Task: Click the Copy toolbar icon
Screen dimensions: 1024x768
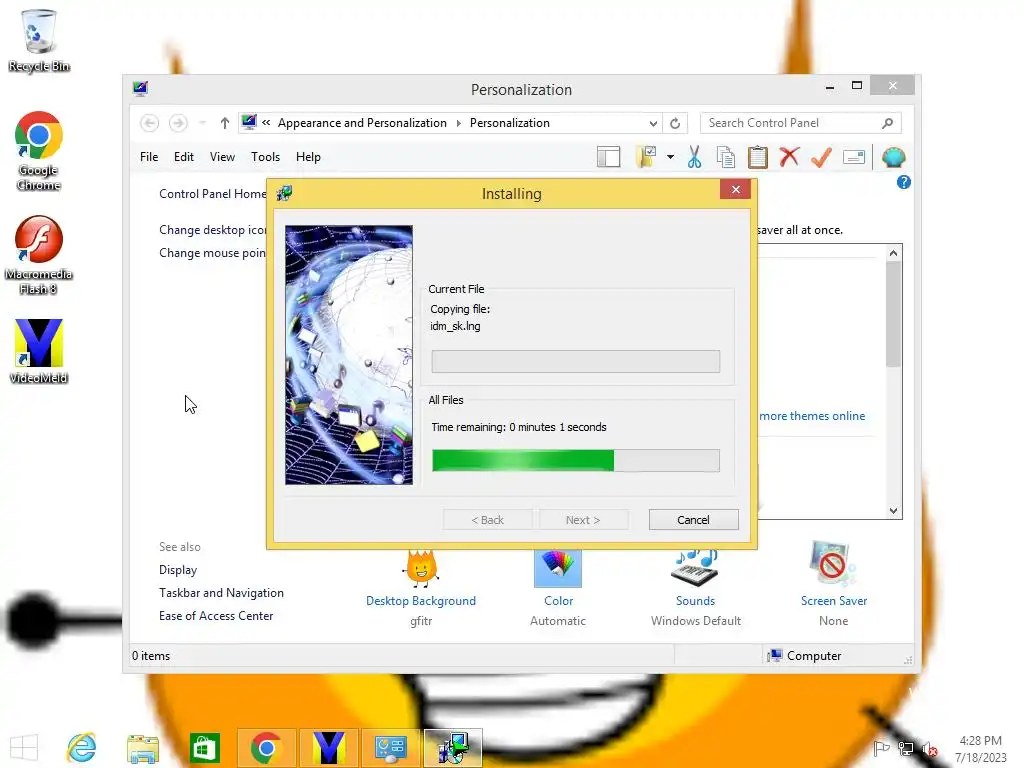Action: click(x=726, y=157)
